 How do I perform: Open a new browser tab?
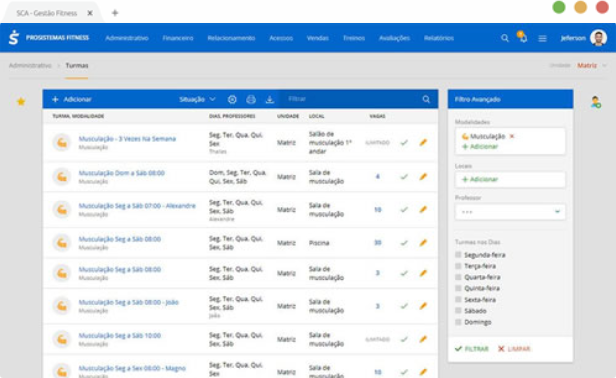[115, 13]
